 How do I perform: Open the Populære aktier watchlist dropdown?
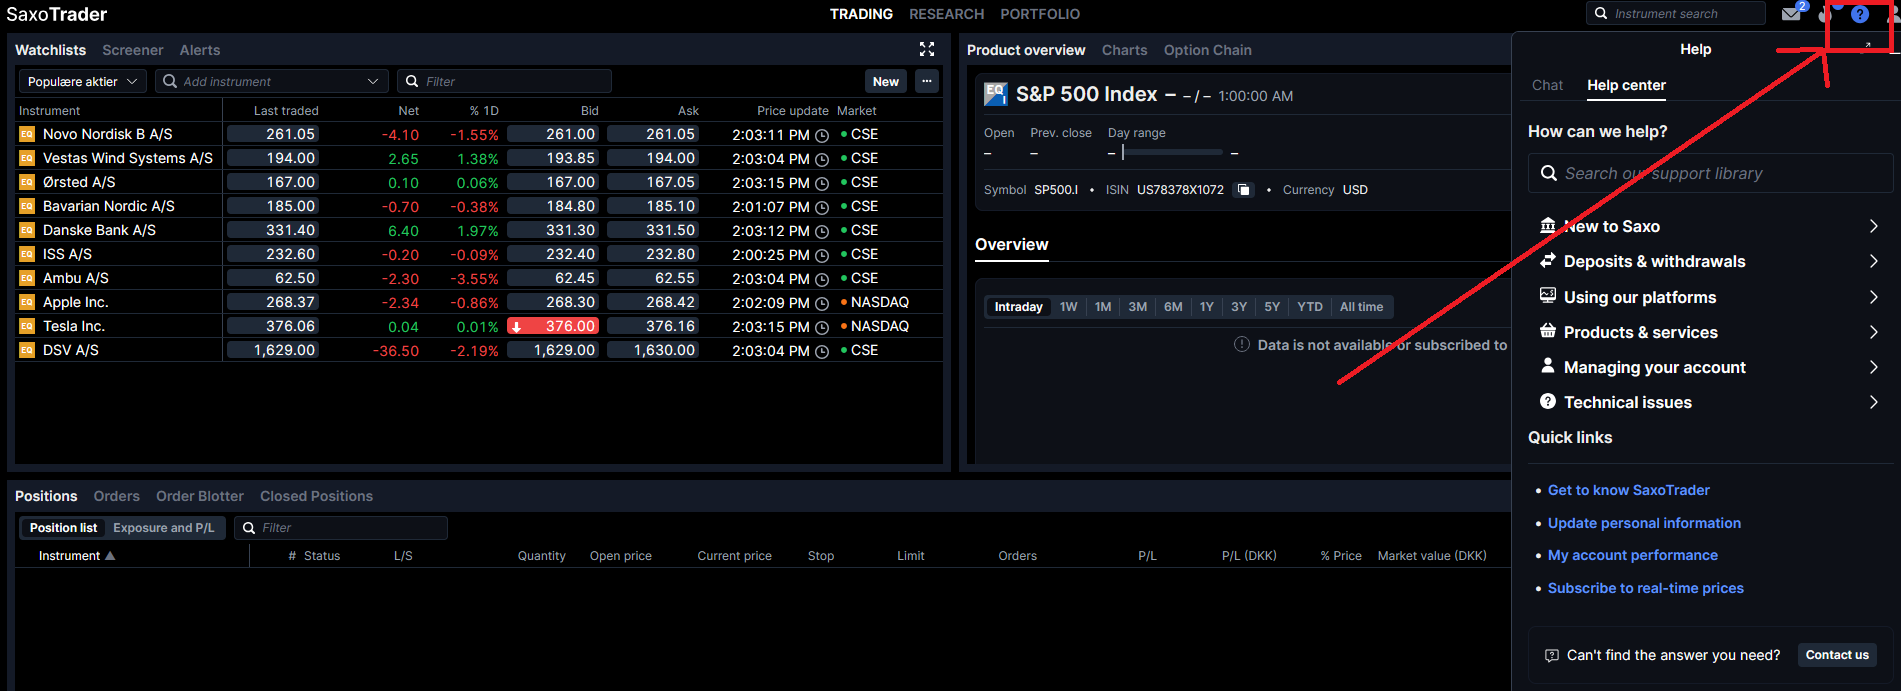(83, 81)
